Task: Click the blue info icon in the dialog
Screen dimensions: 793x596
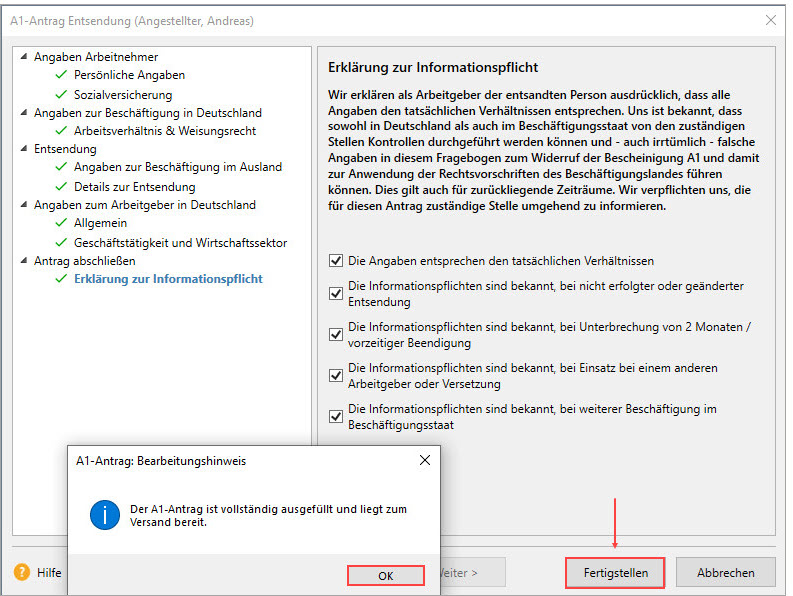Action: point(105,515)
